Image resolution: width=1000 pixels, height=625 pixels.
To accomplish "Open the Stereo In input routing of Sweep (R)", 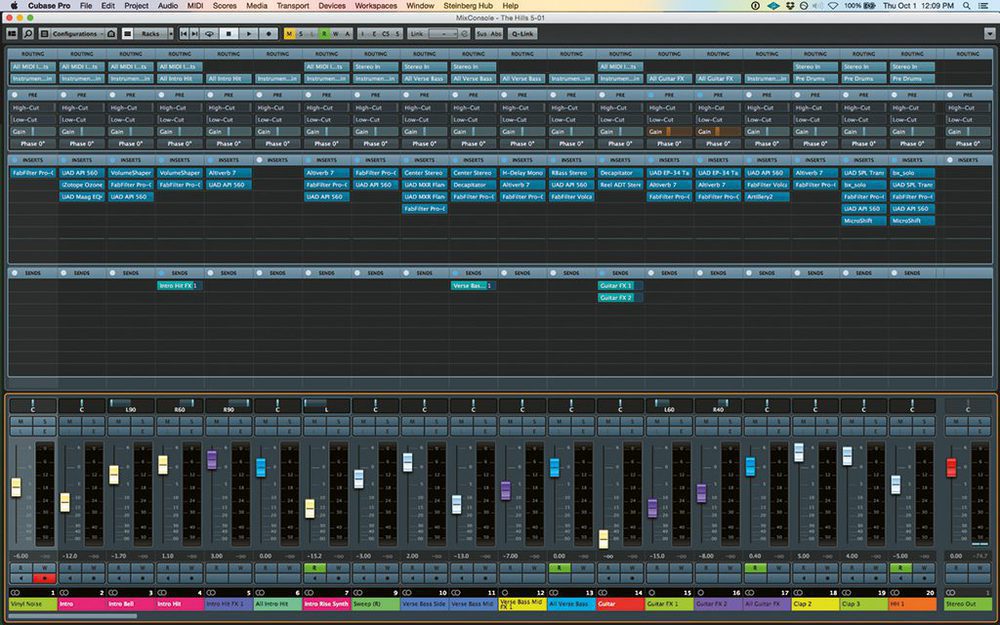I will (375, 66).
